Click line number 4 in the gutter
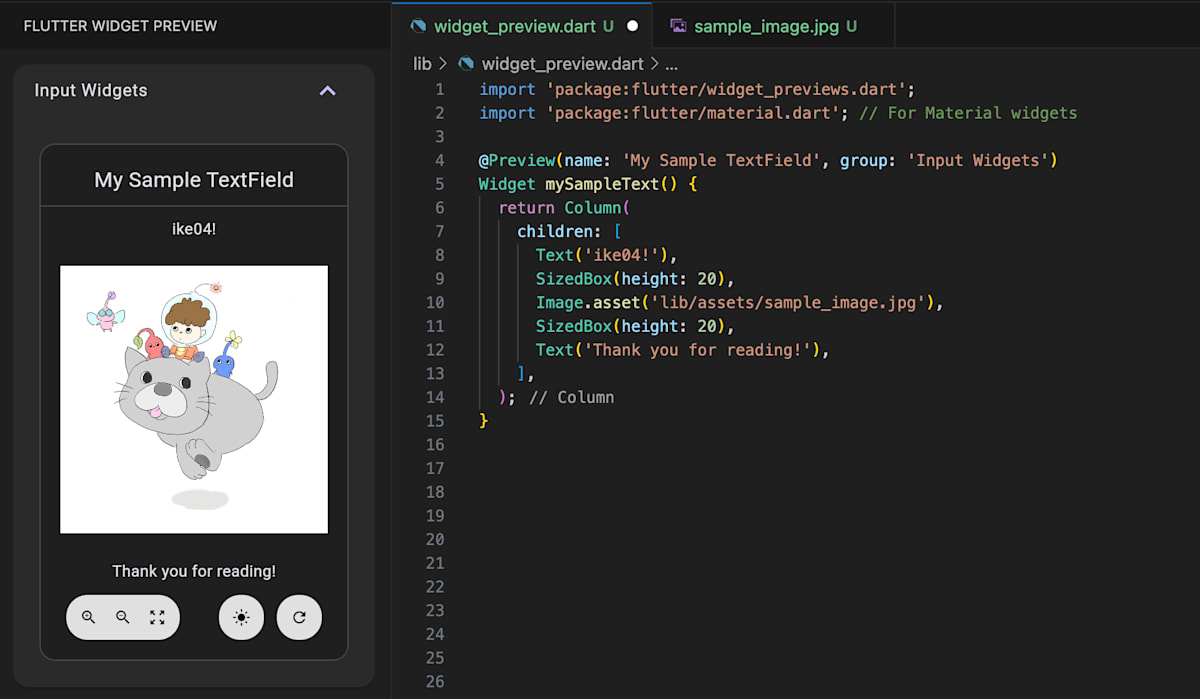 point(440,160)
